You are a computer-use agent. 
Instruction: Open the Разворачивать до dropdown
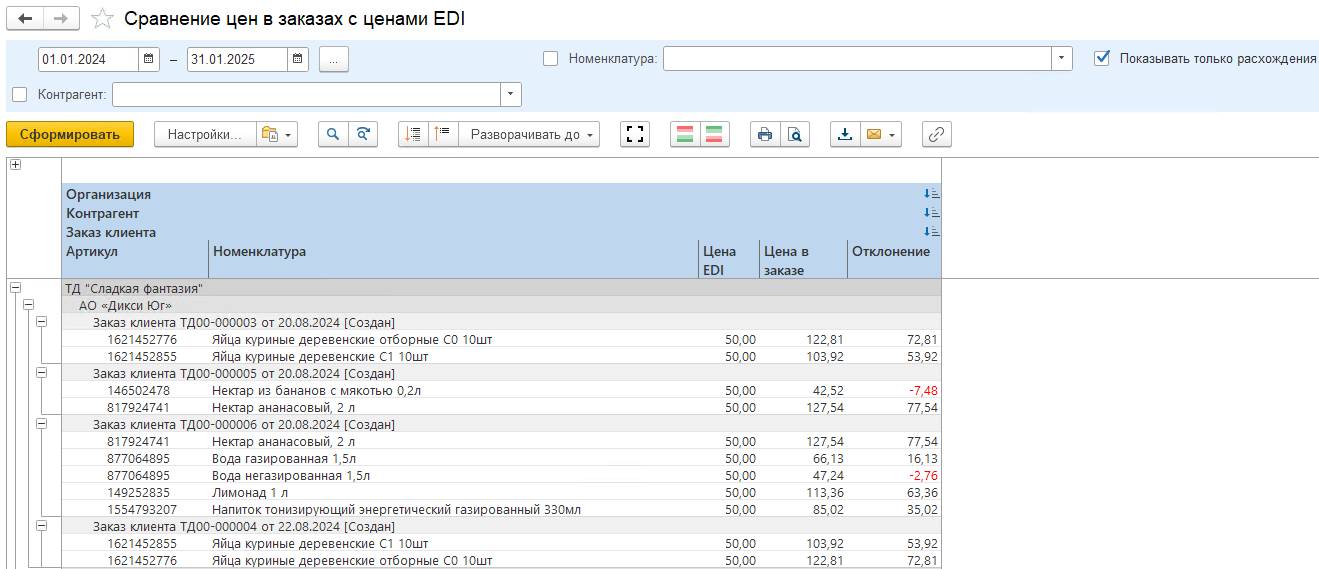click(x=529, y=135)
